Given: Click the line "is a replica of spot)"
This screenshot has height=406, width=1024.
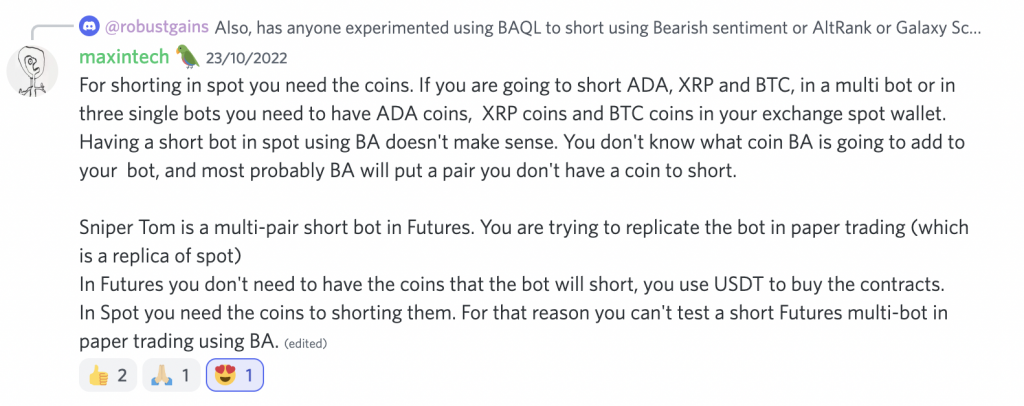Looking at the screenshot, I should (156, 257).
